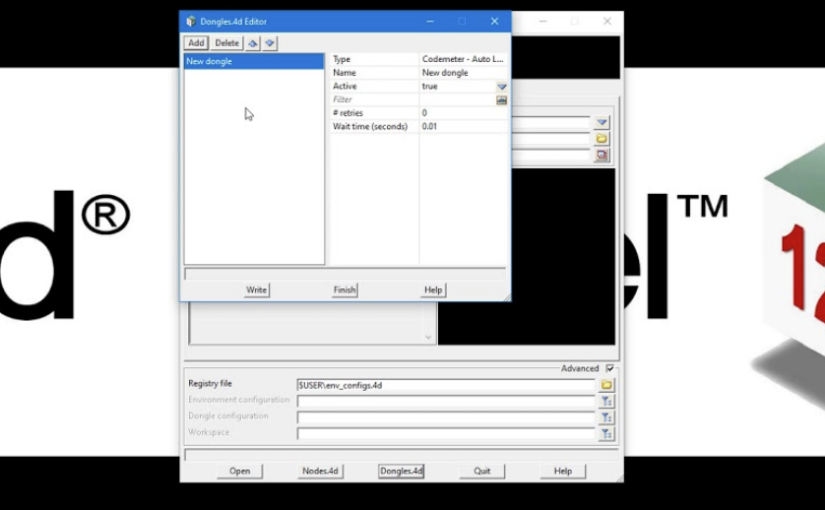825x510 pixels.
Task: Click Help in Dongles.4d Editor
Action: tap(433, 290)
